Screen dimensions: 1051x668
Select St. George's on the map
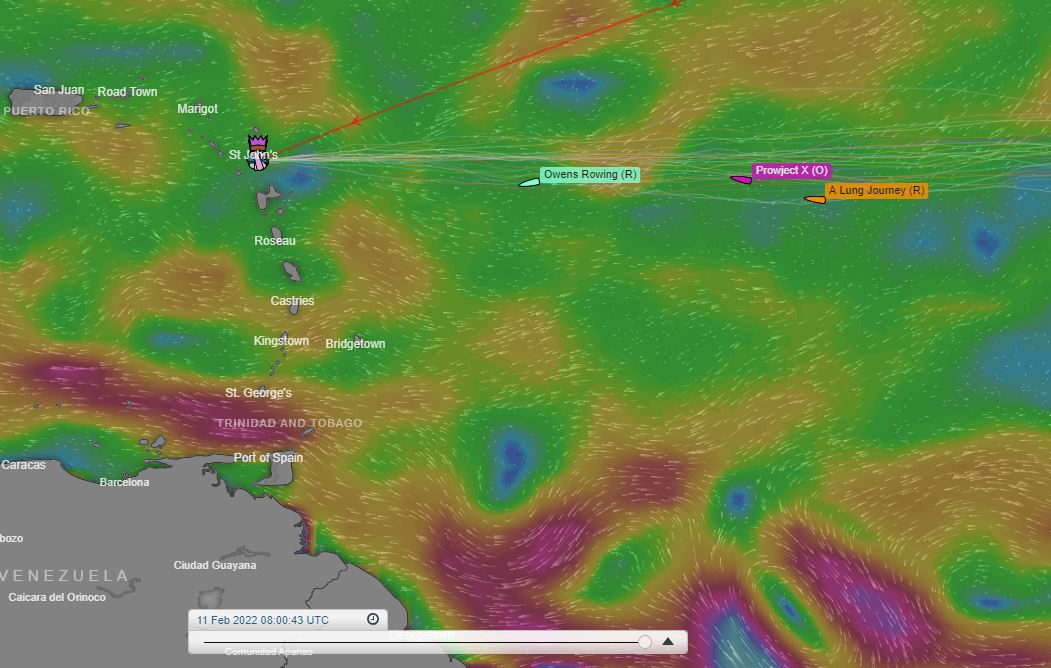coord(257,392)
